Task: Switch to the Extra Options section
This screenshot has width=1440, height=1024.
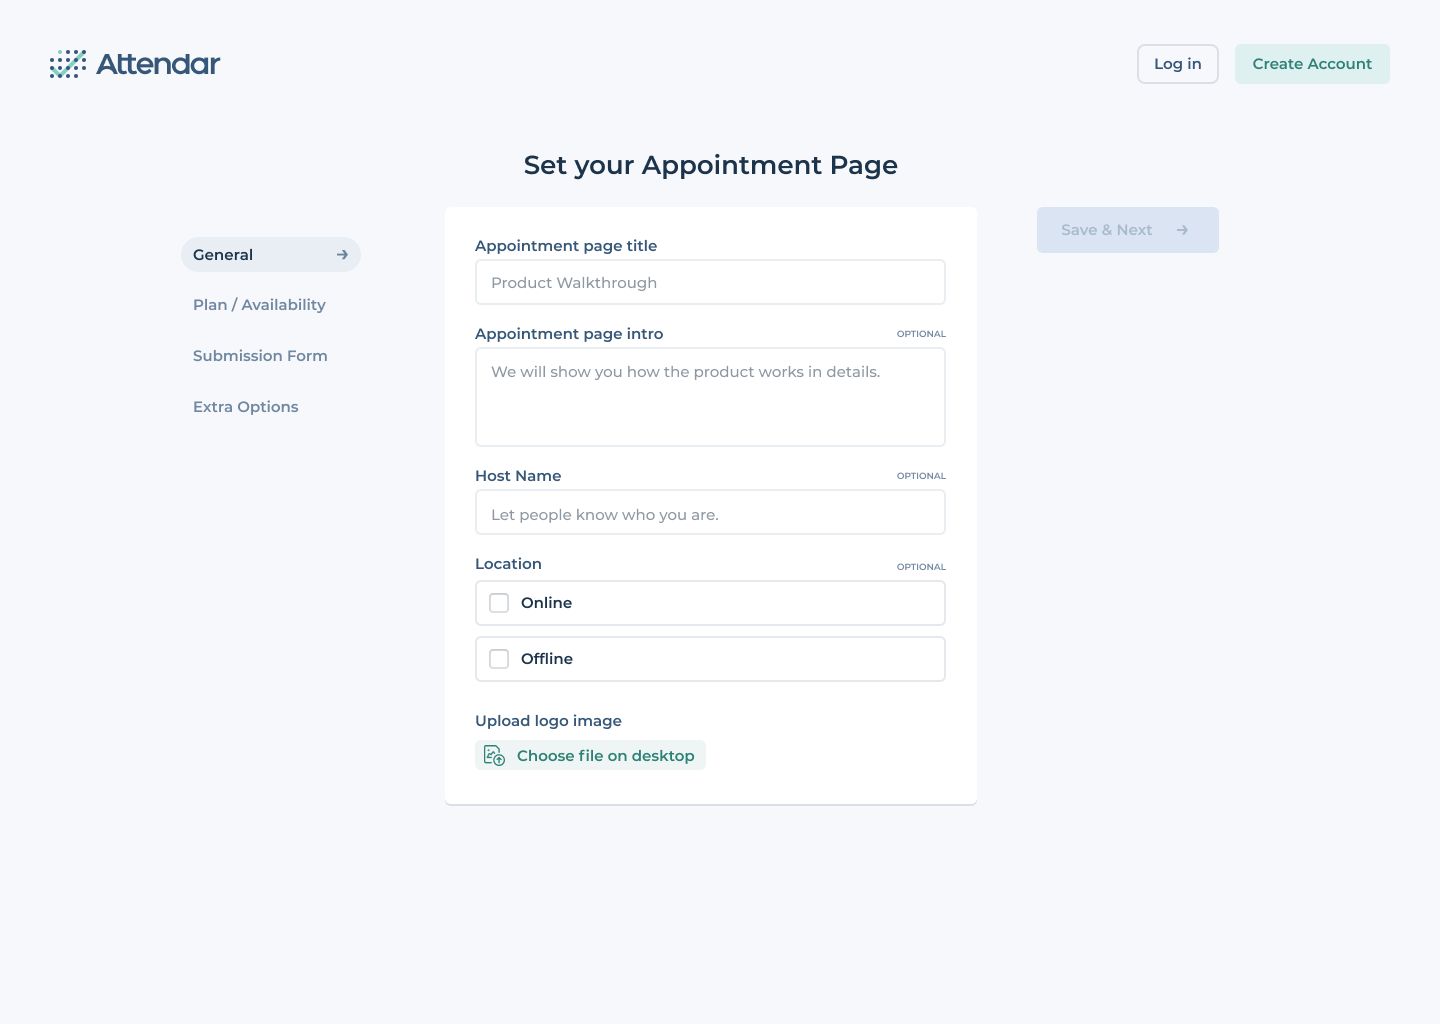Action: click(x=246, y=407)
